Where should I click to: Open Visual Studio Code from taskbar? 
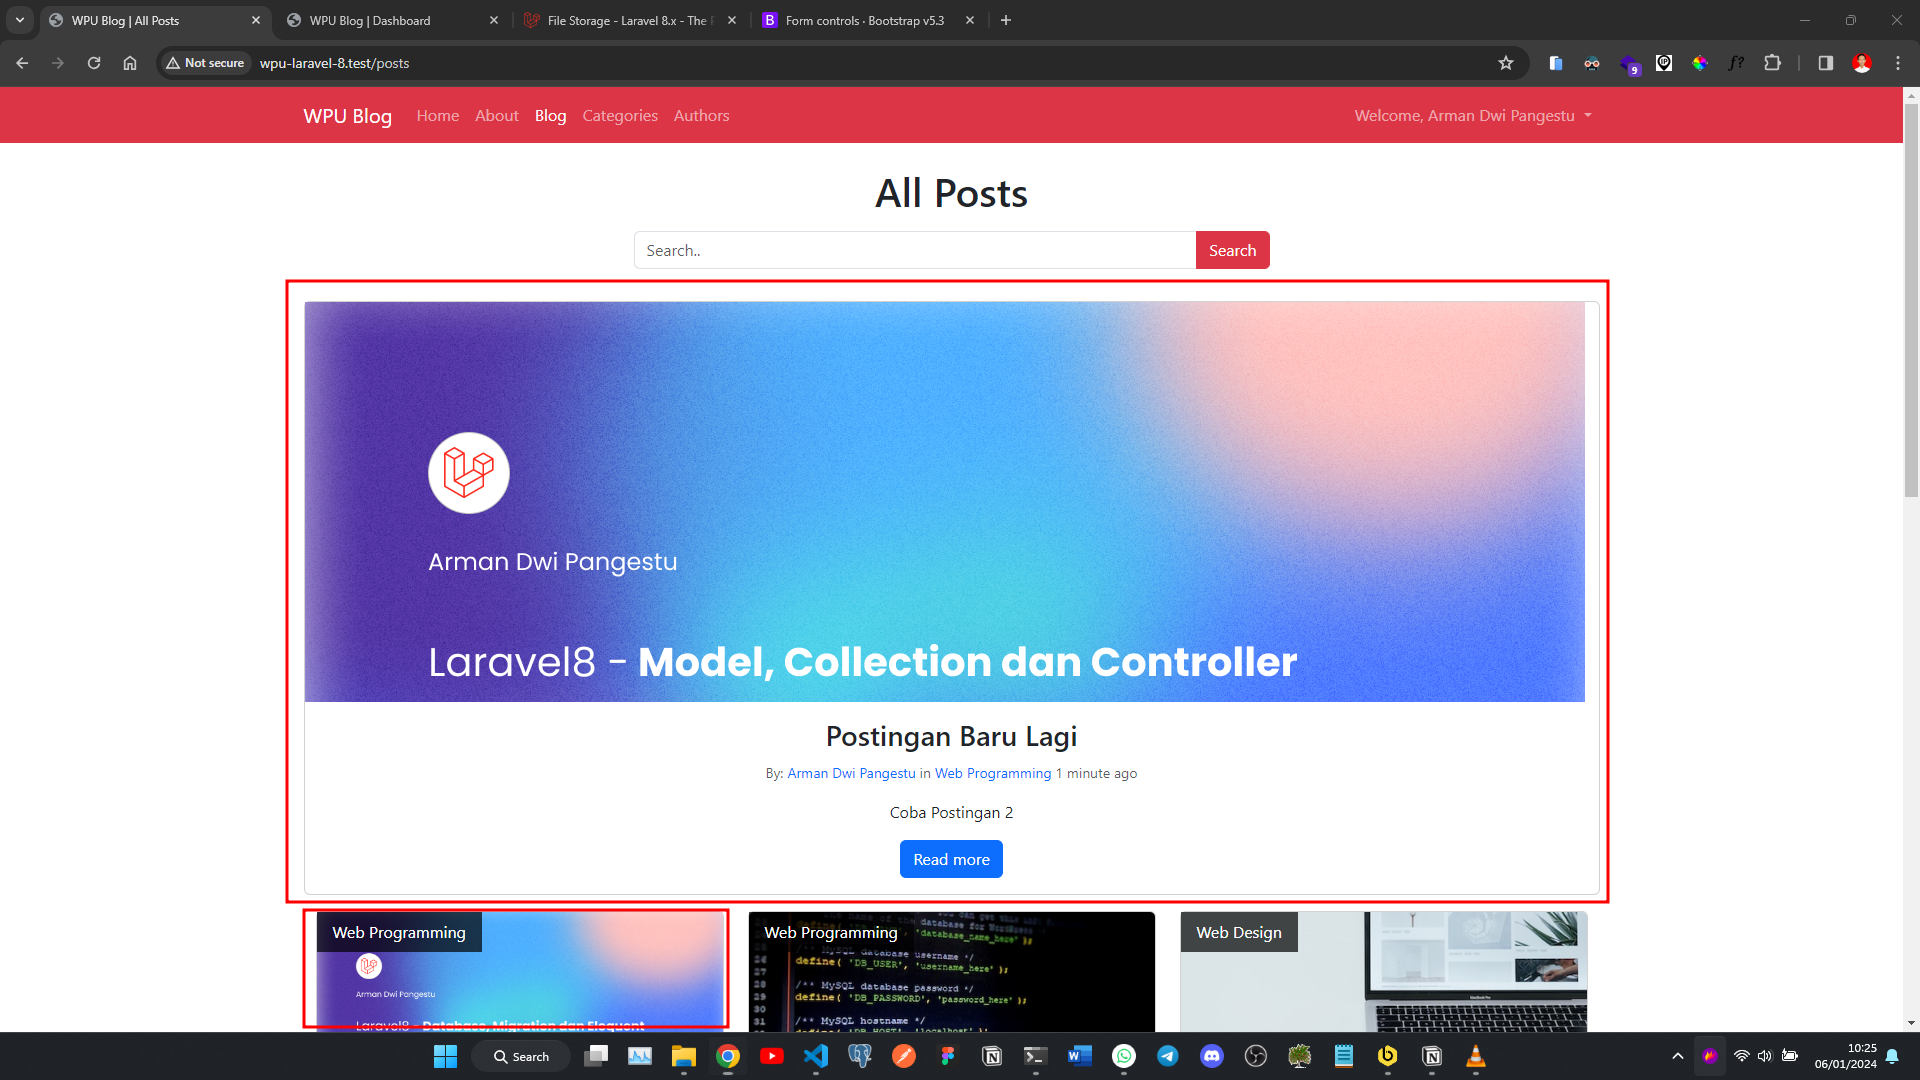pos(816,1056)
